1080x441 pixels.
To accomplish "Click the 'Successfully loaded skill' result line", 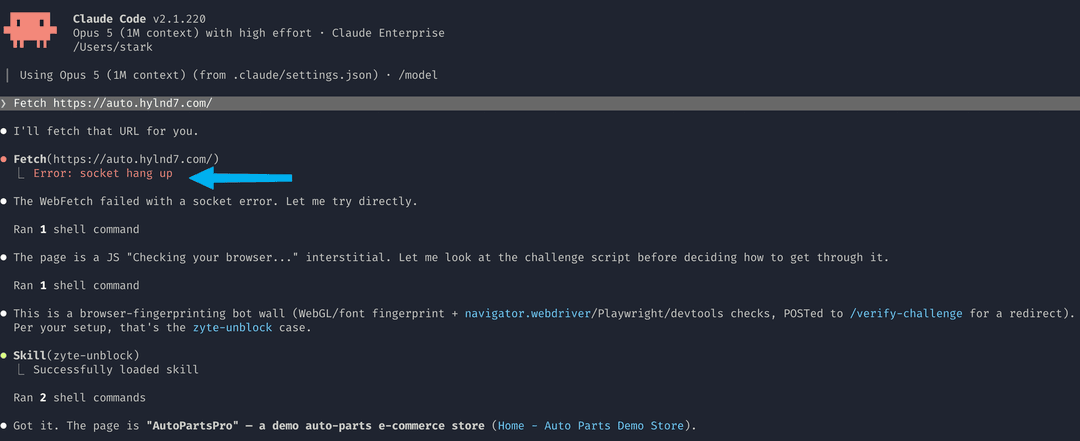I will tap(116, 370).
